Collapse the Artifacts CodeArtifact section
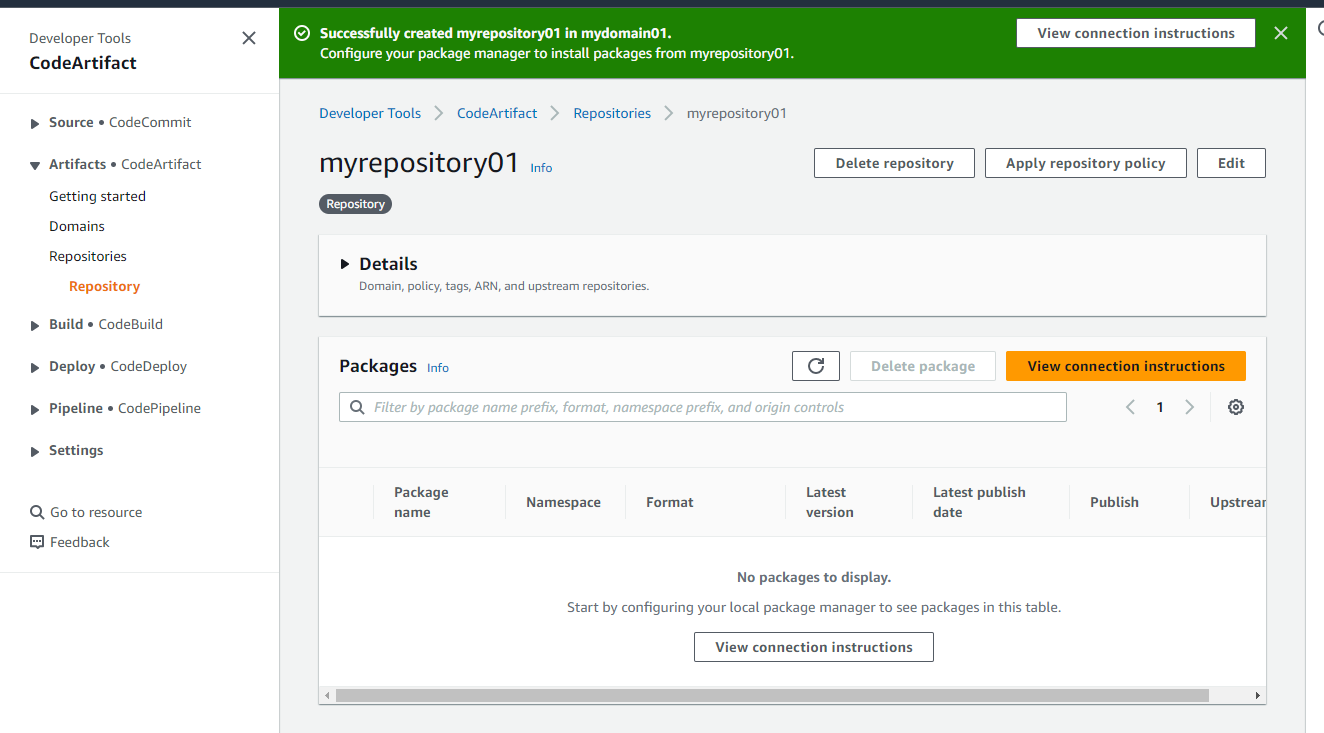Screen dimensions: 1324x733 point(37,165)
